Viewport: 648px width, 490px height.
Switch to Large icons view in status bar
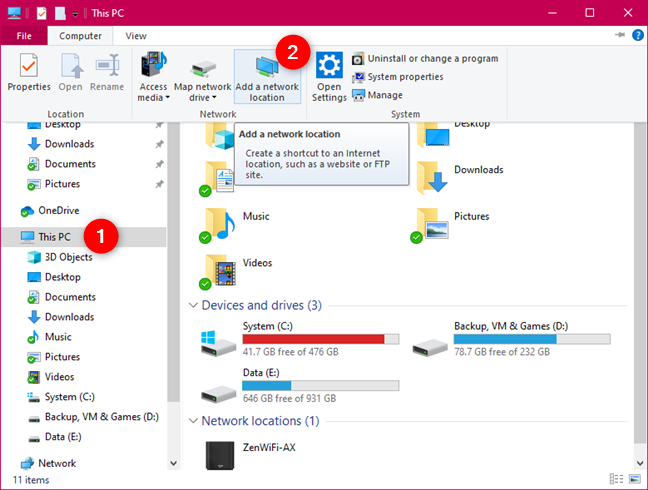[x=634, y=479]
